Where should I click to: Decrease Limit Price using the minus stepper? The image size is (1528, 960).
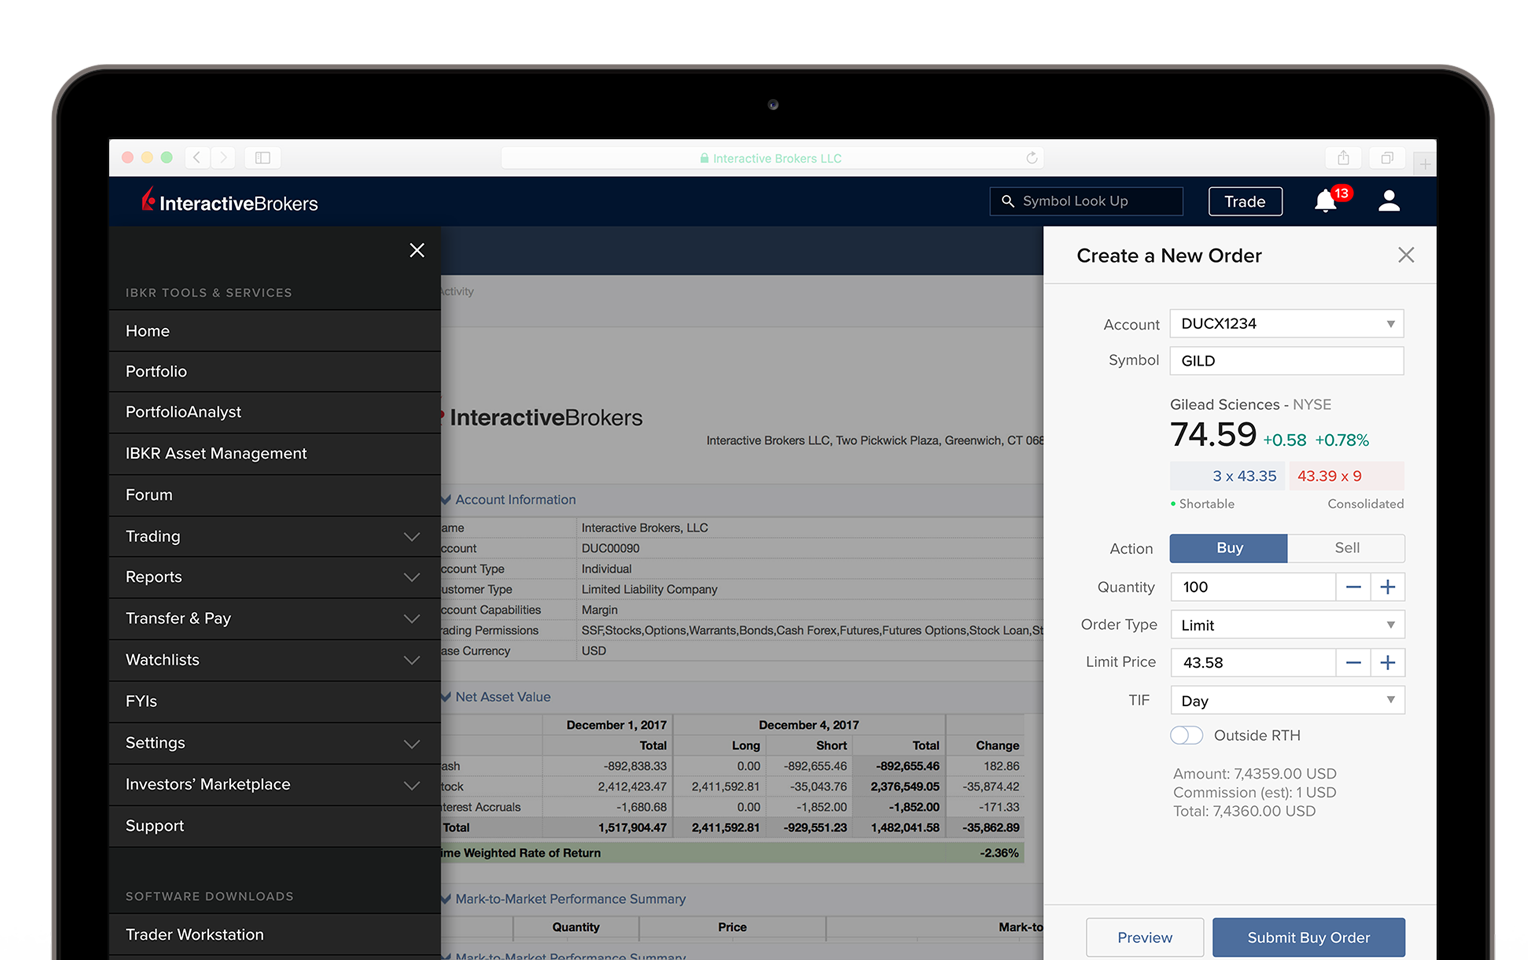1354,662
